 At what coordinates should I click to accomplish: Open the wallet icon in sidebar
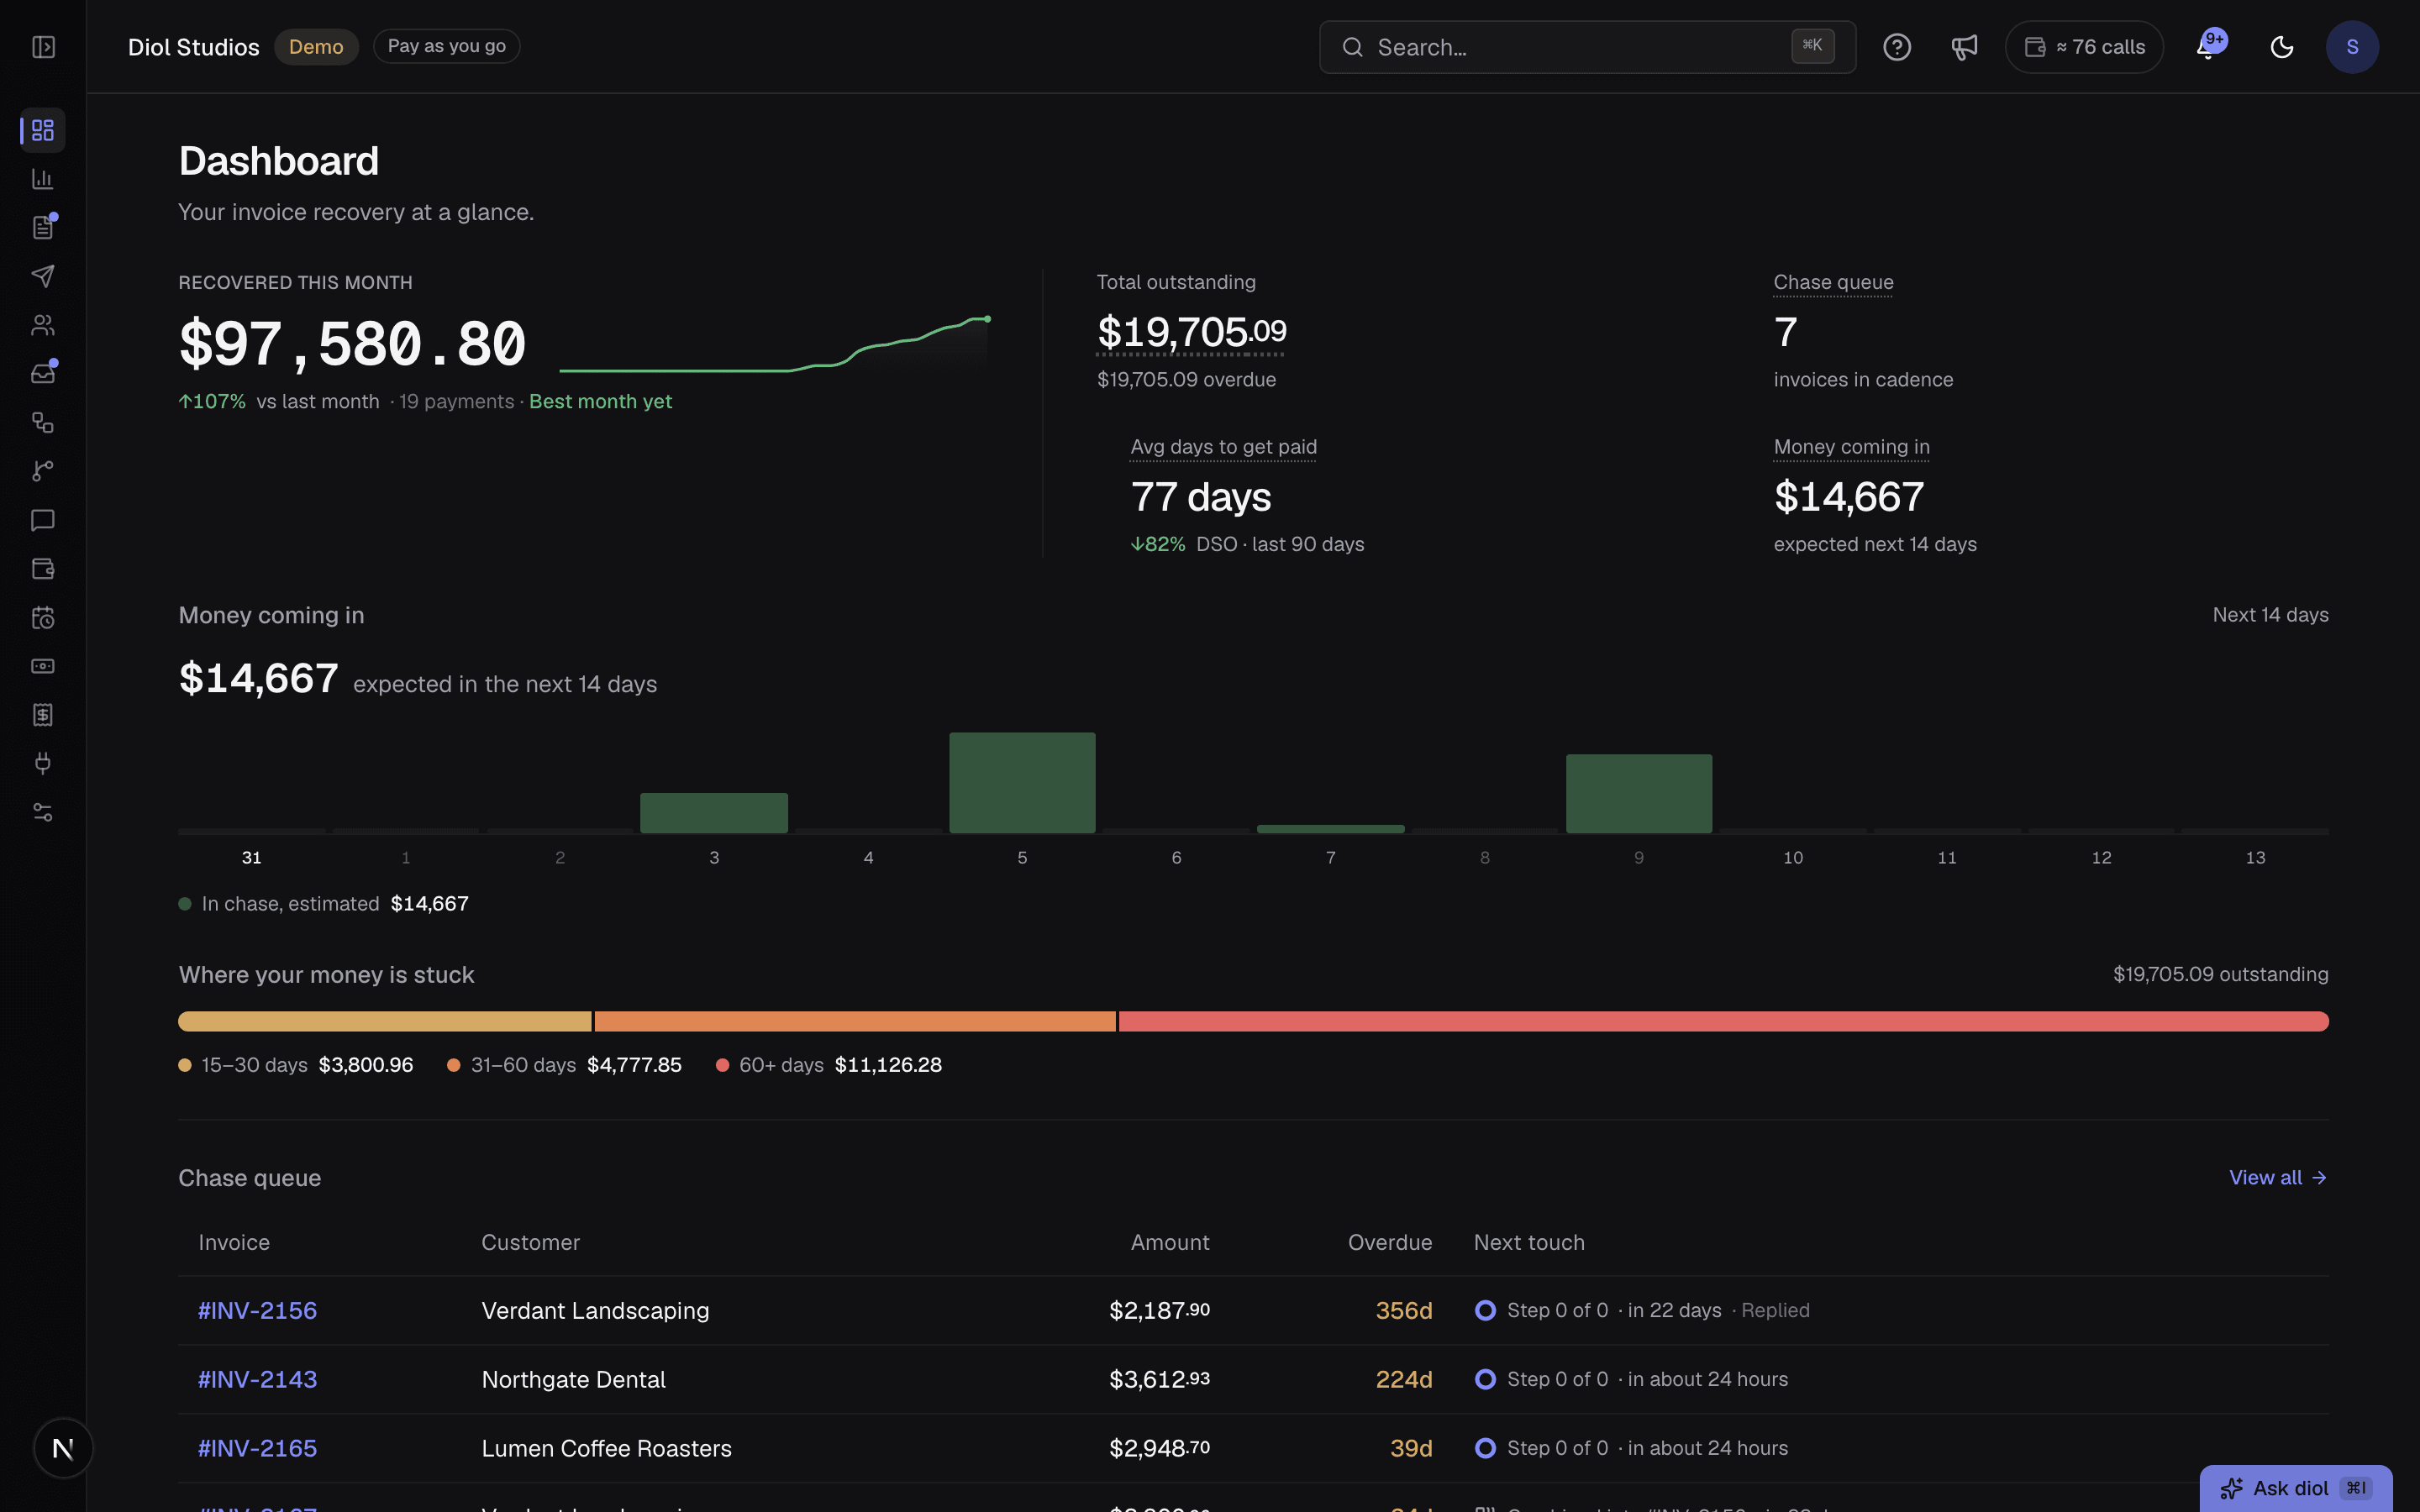point(43,569)
